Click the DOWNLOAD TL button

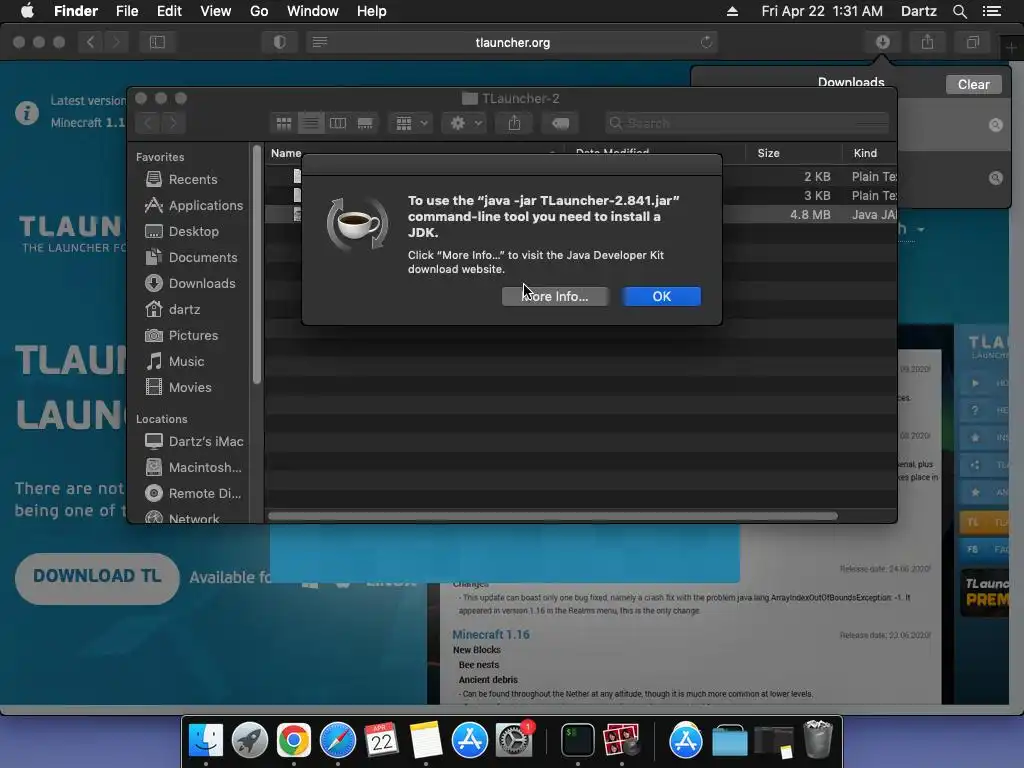(x=97, y=577)
